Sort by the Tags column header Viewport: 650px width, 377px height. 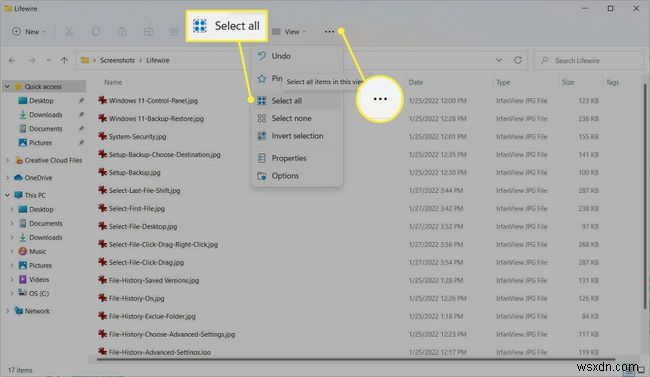(x=612, y=82)
